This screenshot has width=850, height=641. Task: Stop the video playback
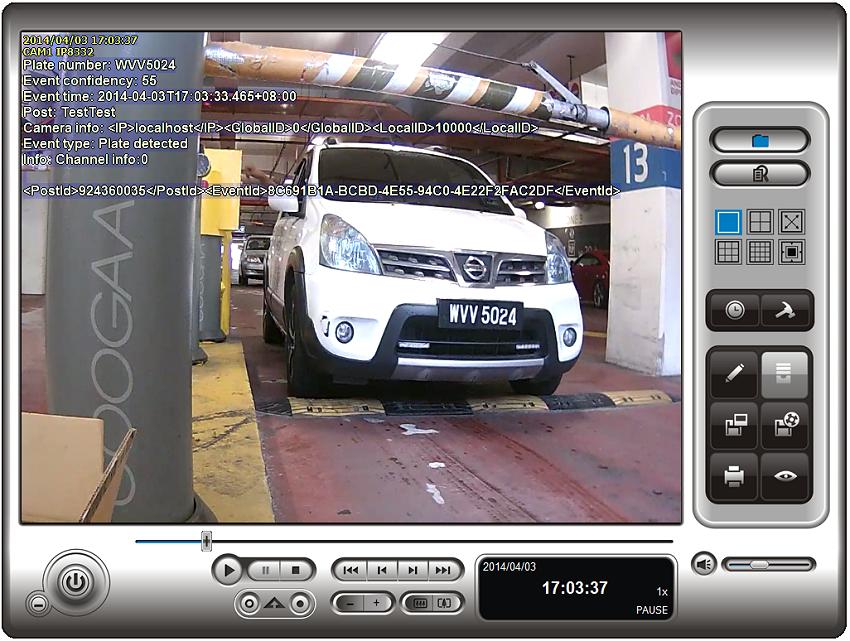tap(296, 570)
